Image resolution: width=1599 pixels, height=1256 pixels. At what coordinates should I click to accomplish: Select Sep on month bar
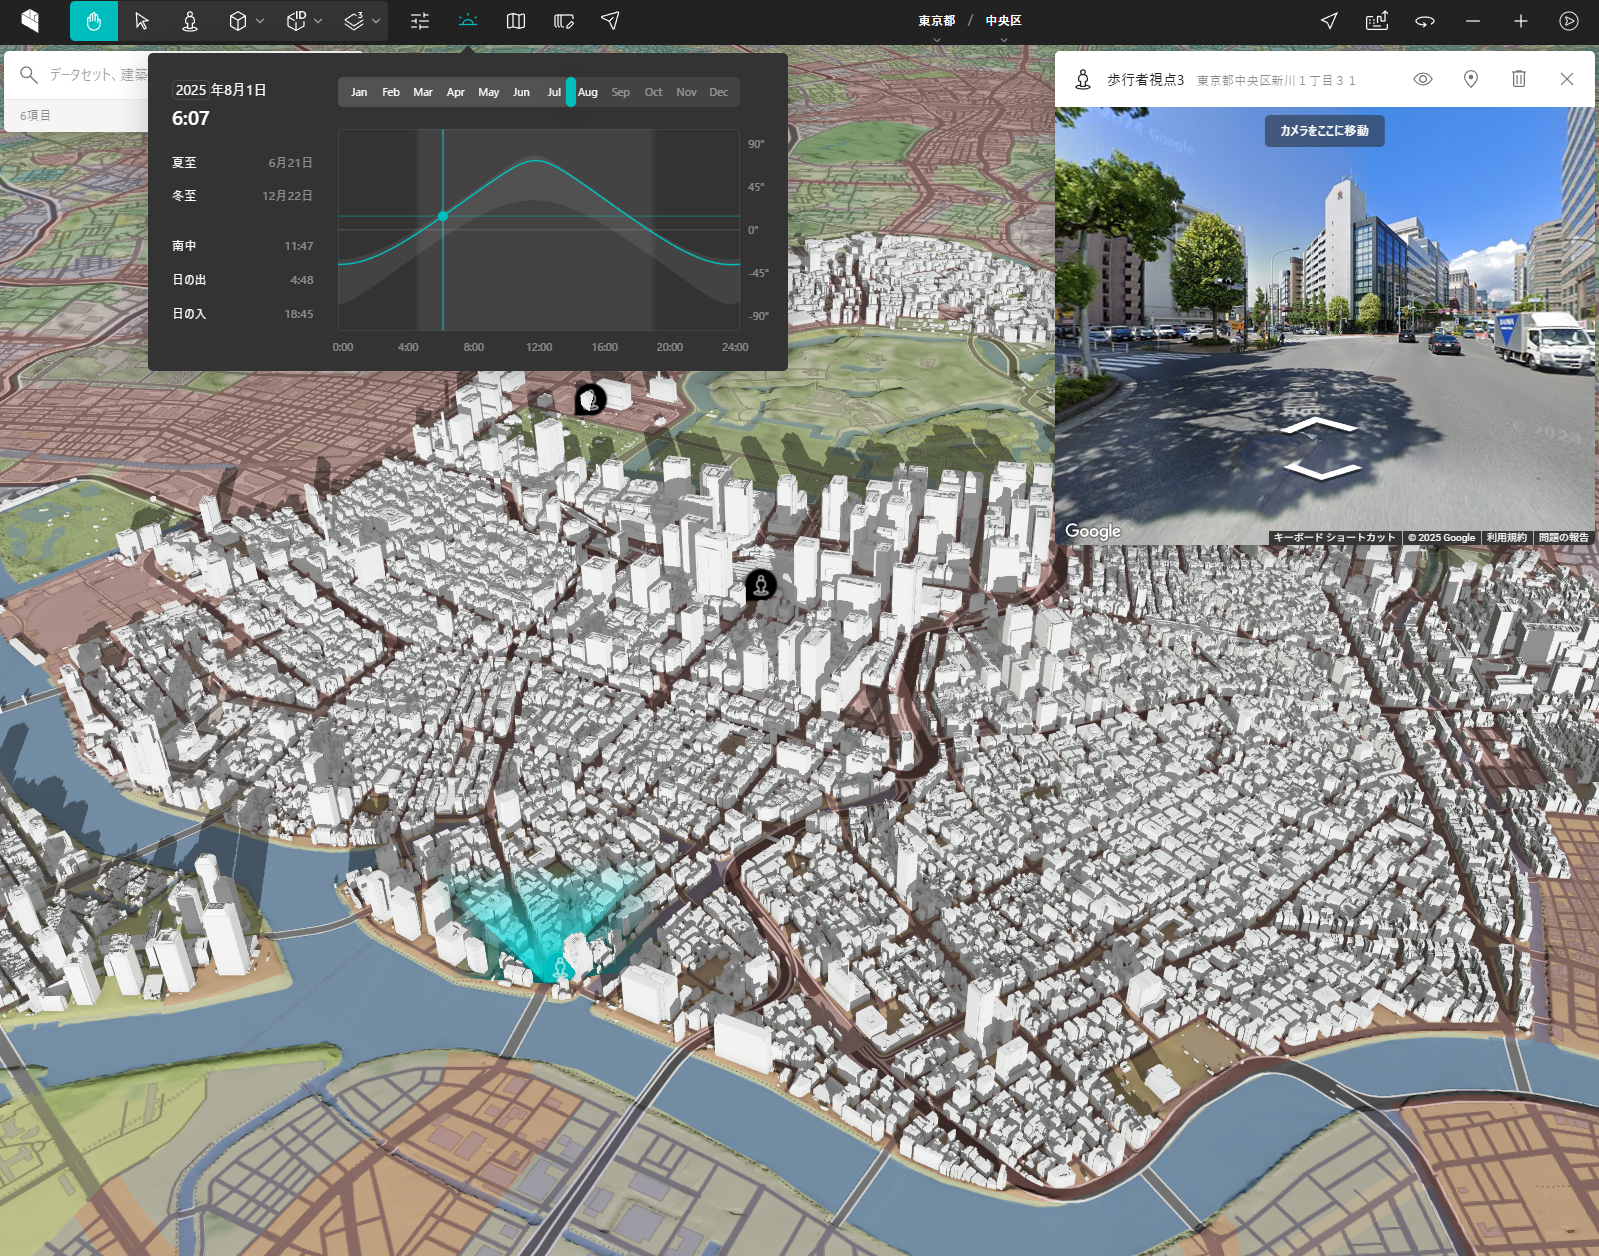click(x=621, y=92)
